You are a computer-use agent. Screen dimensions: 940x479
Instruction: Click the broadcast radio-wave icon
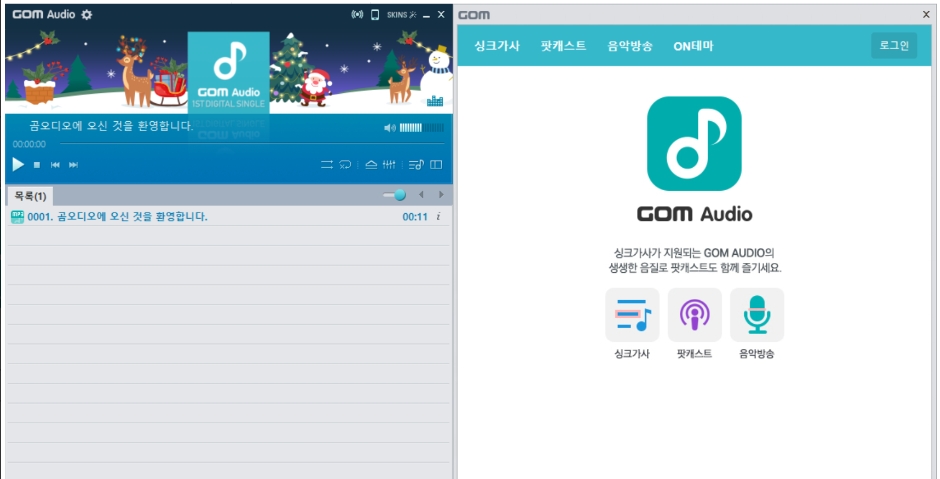tap(357, 14)
